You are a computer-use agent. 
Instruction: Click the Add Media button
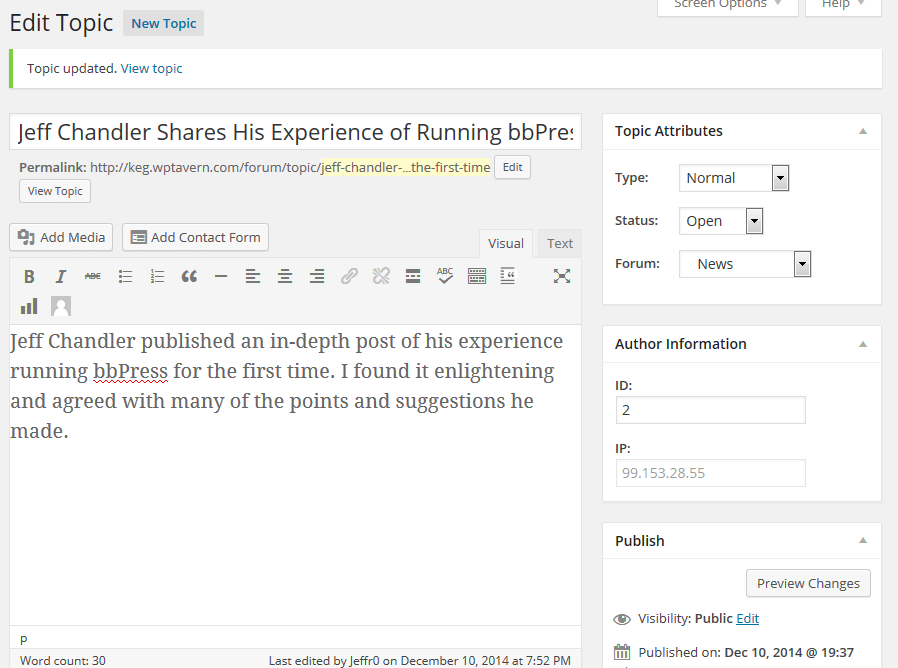tap(61, 237)
